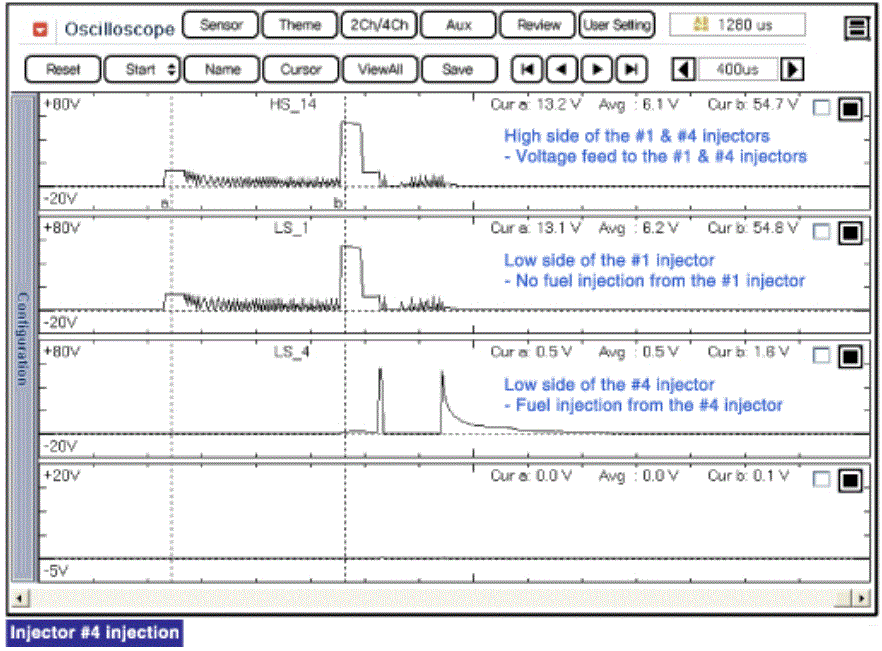Image resolution: width=882 pixels, height=651 pixels.
Task: Jump to last frame playback icon
Action: click(x=631, y=69)
